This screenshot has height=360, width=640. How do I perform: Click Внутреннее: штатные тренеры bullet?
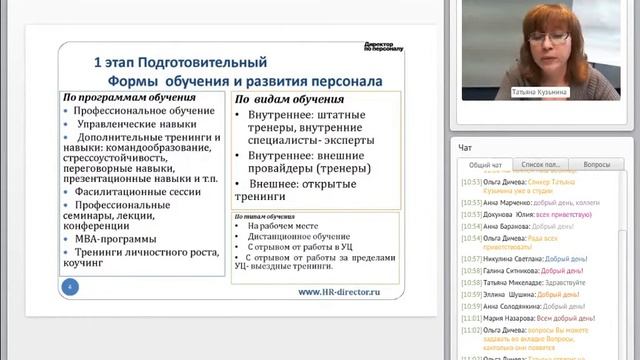point(305,127)
